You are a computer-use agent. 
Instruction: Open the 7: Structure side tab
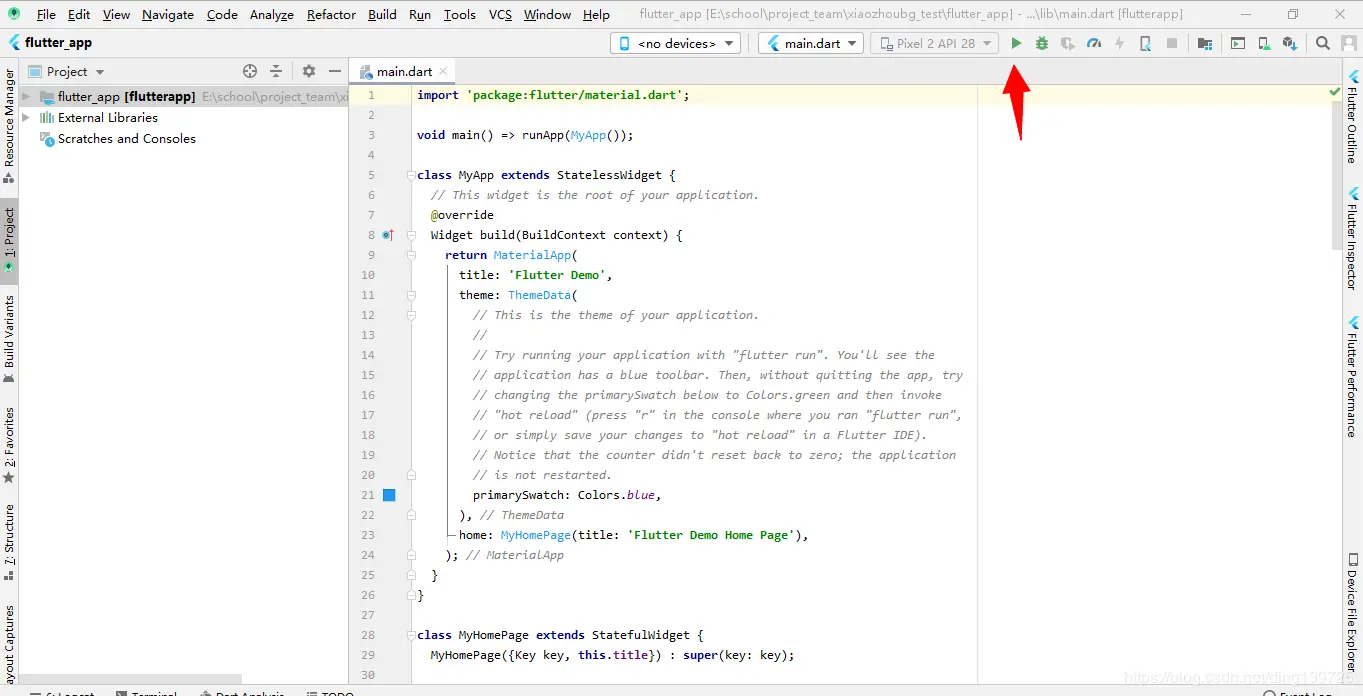pyautogui.click(x=9, y=541)
